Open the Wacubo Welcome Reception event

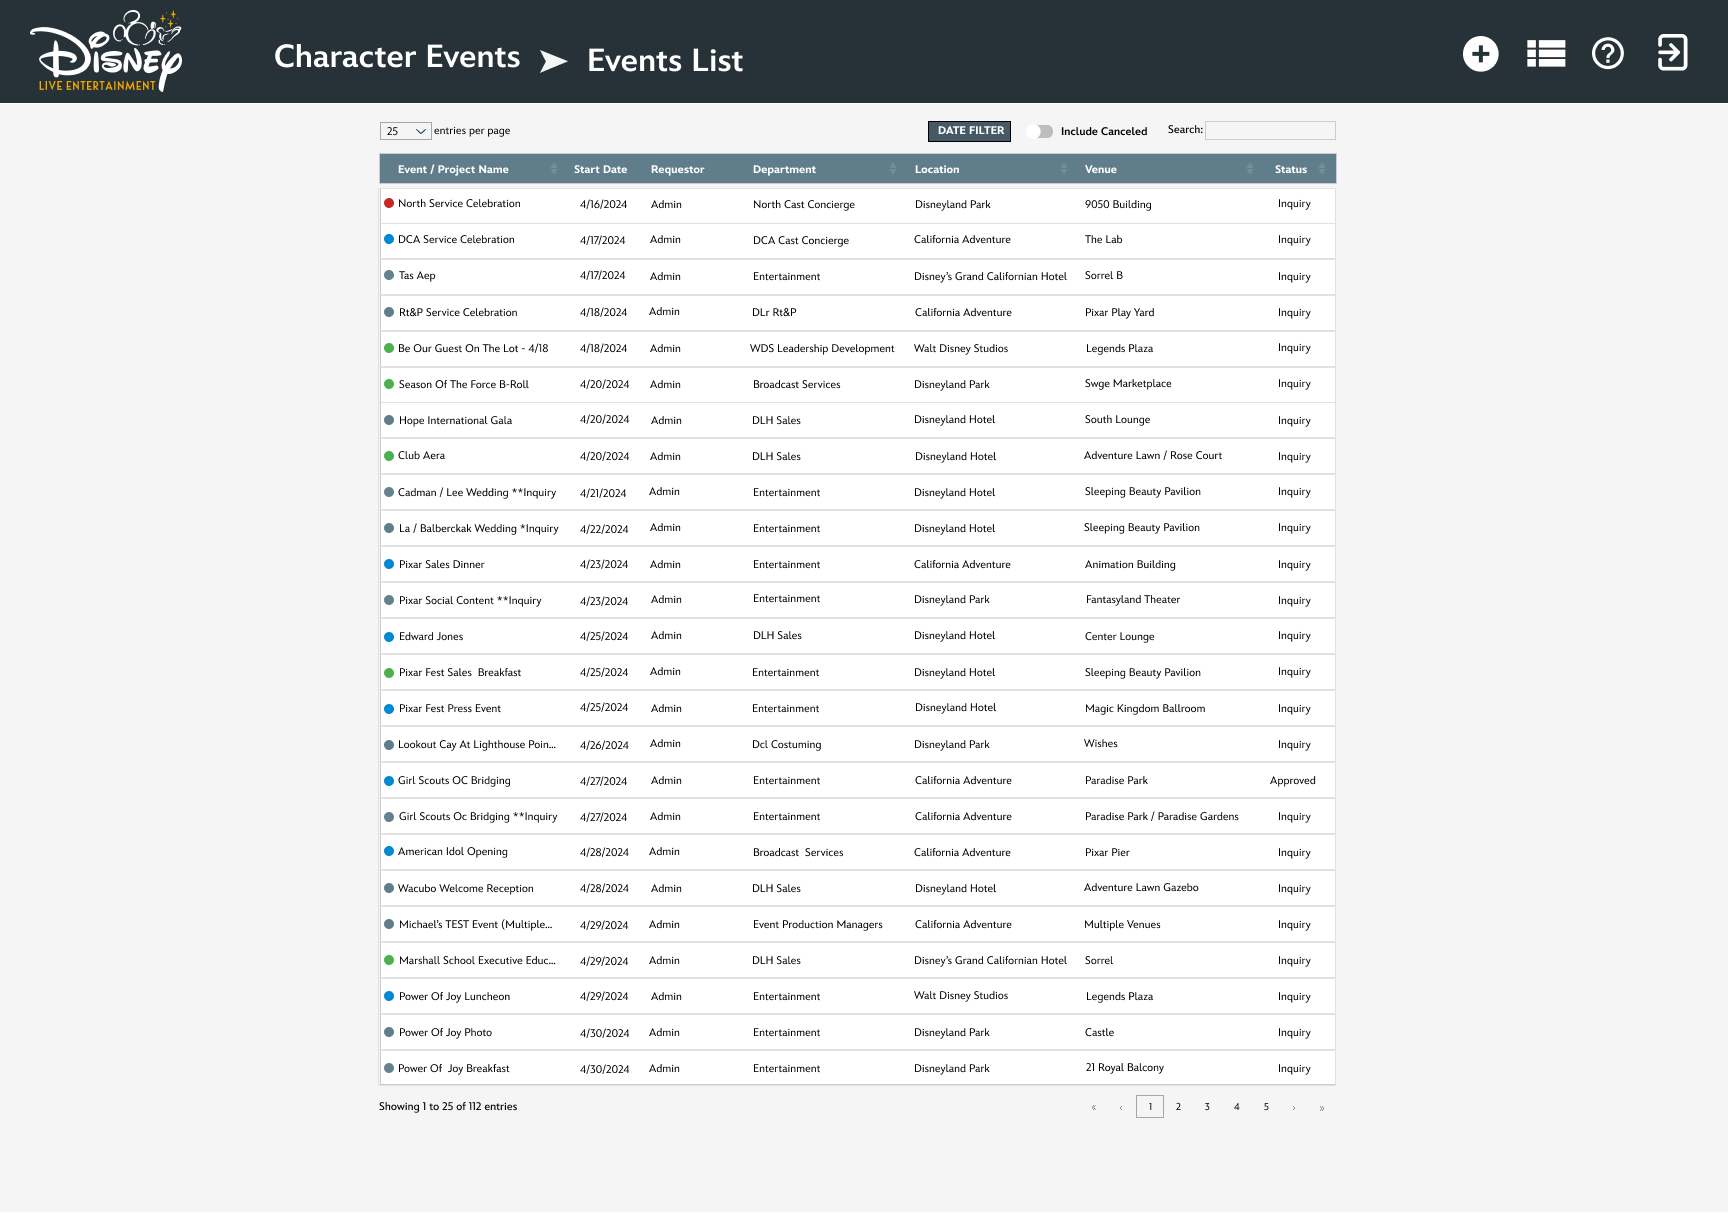click(x=466, y=888)
